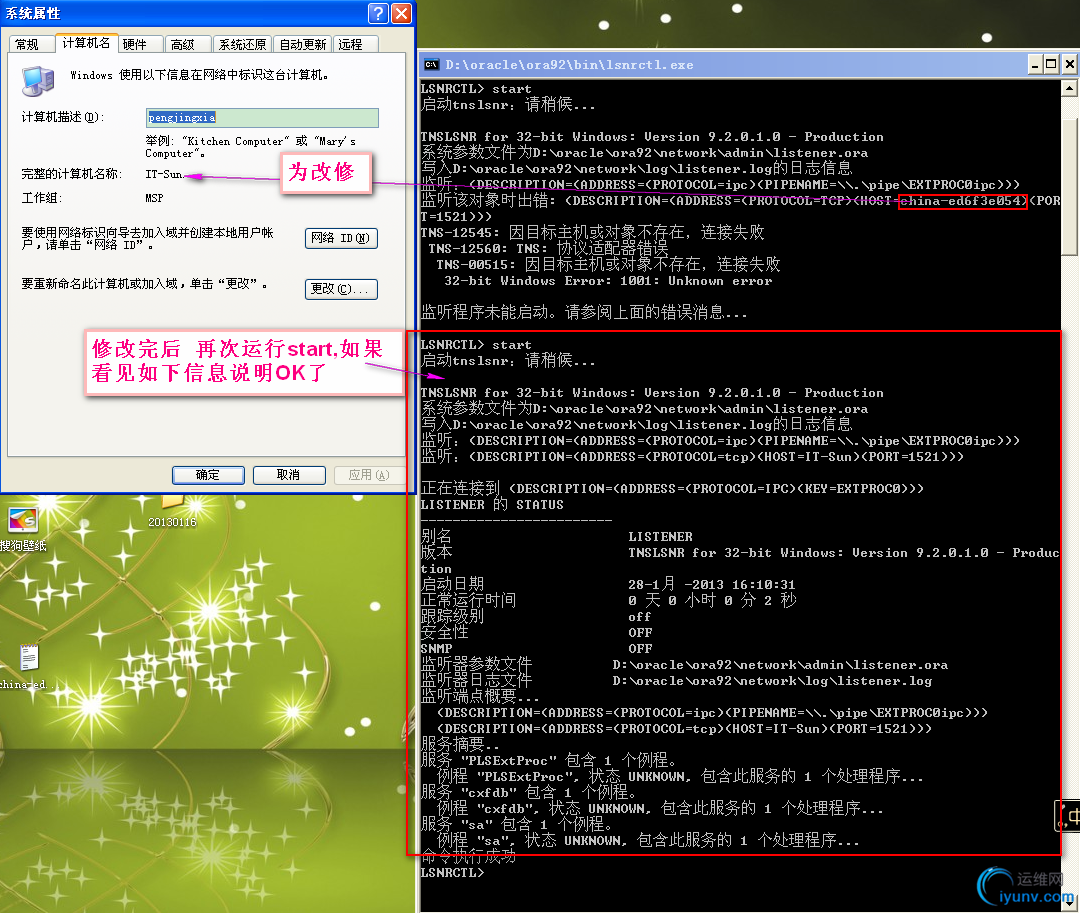Click the 更改 button to rename computer
1080x913 pixels.
point(341,289)
